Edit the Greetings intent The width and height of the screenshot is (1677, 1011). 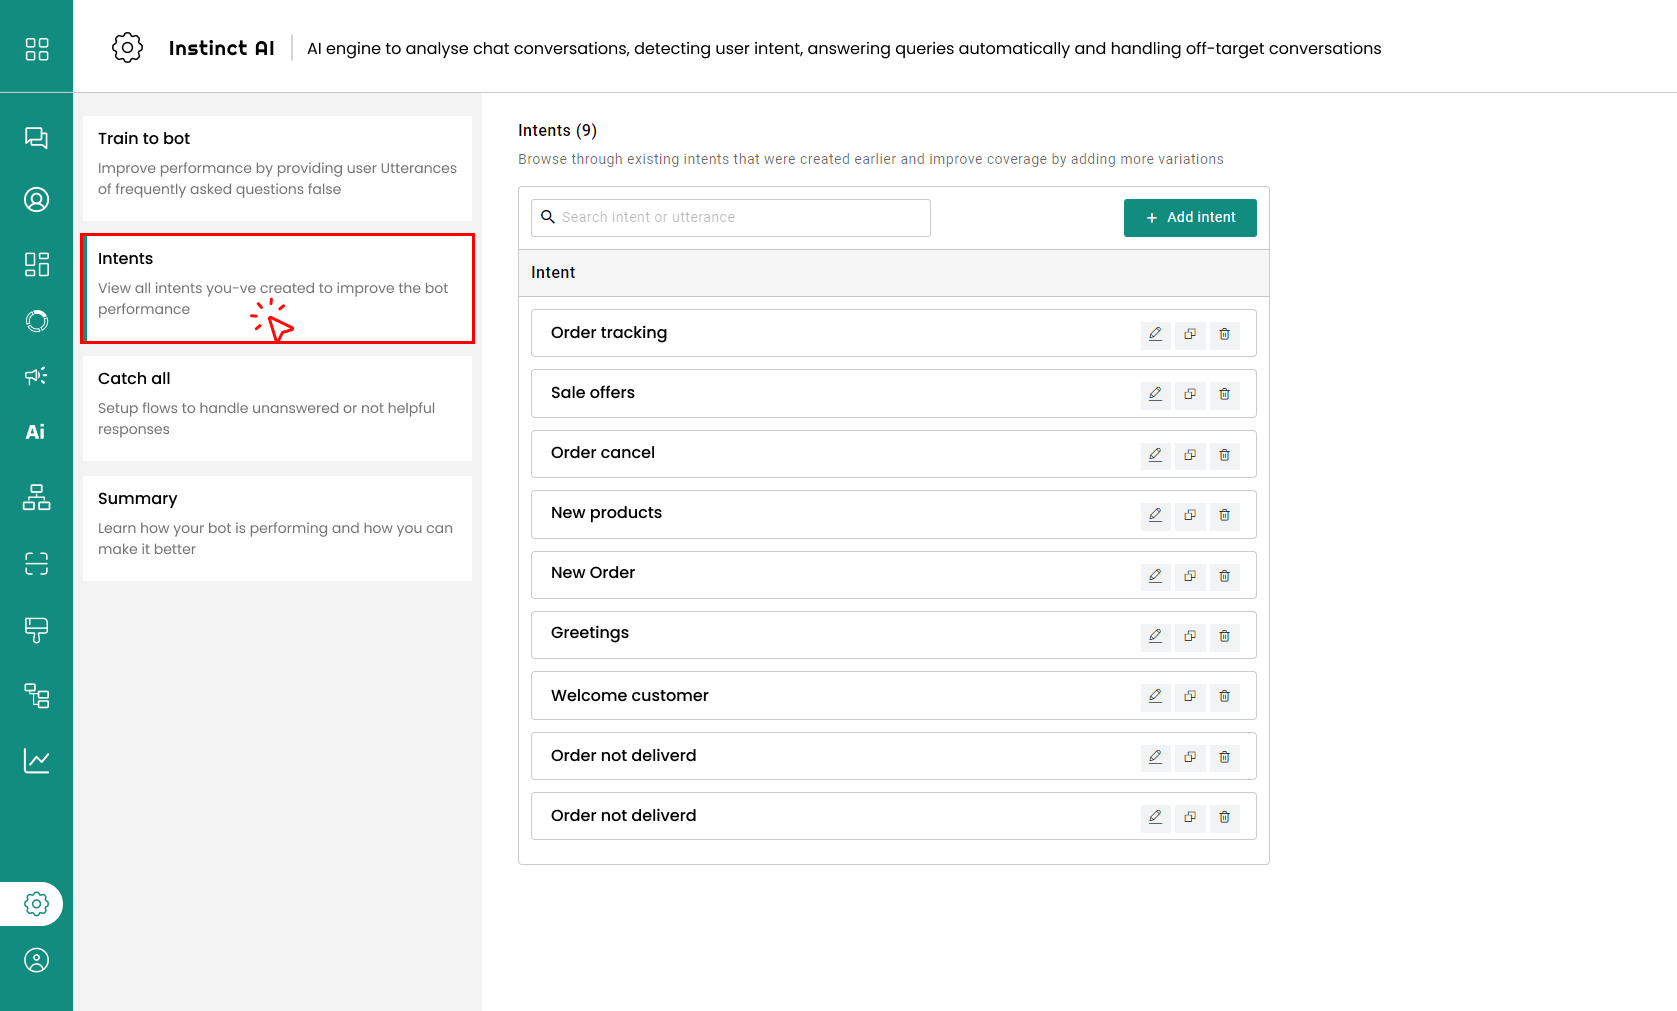[x=1155, y=636]
